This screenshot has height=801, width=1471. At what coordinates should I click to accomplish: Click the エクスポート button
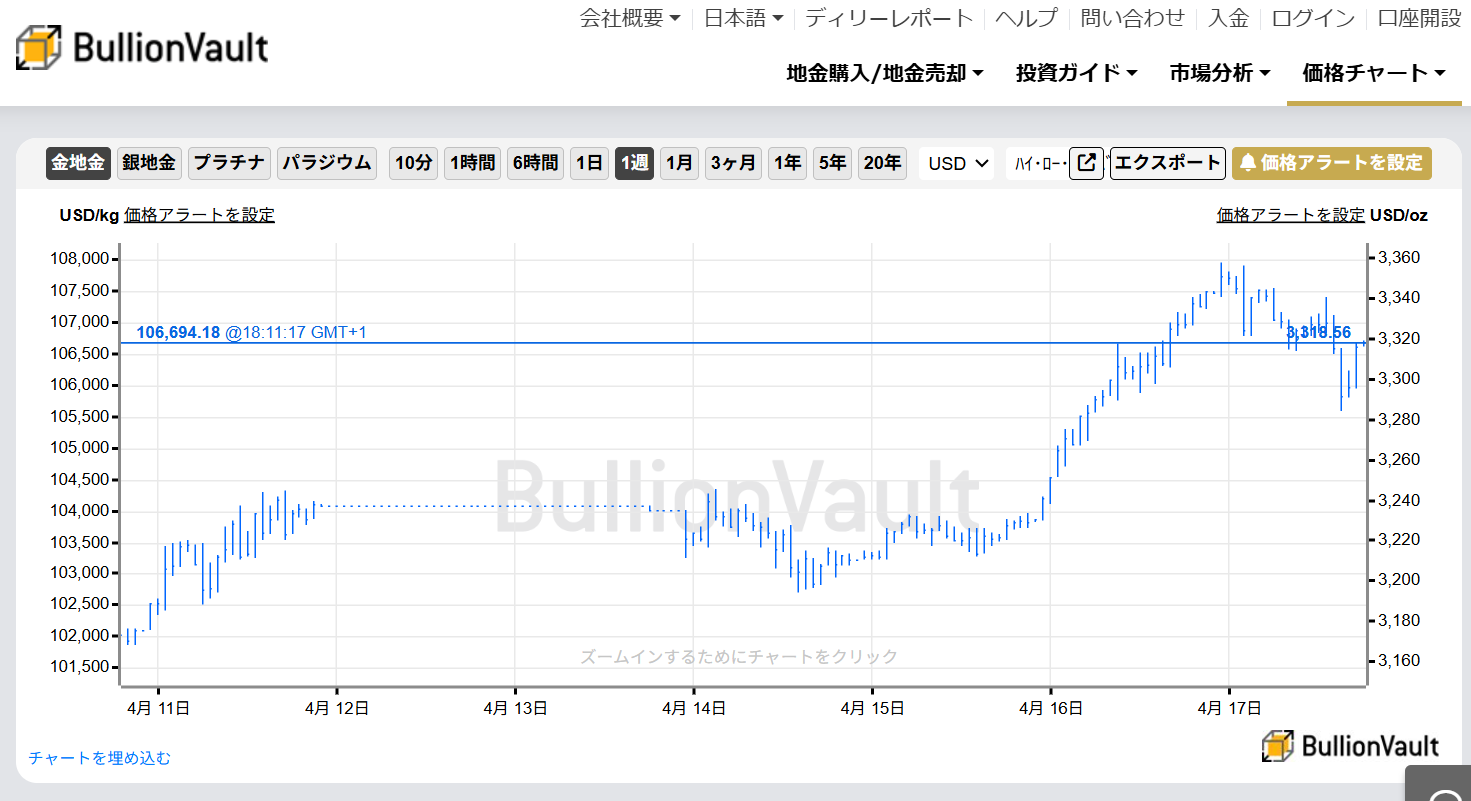tap(1168, 163)
